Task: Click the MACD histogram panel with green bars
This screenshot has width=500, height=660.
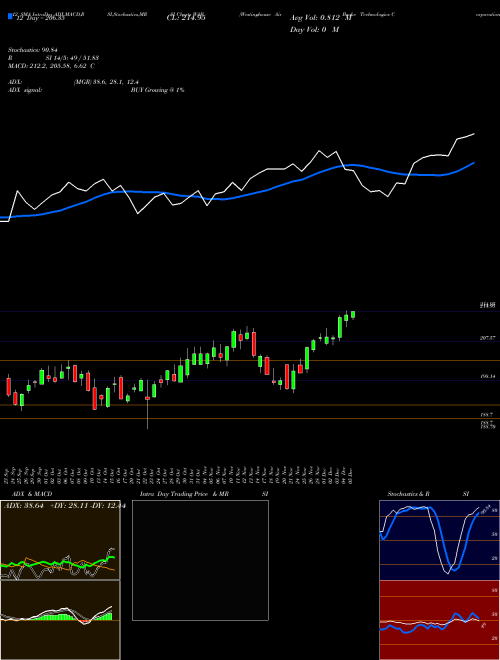Action: [60, 620]
